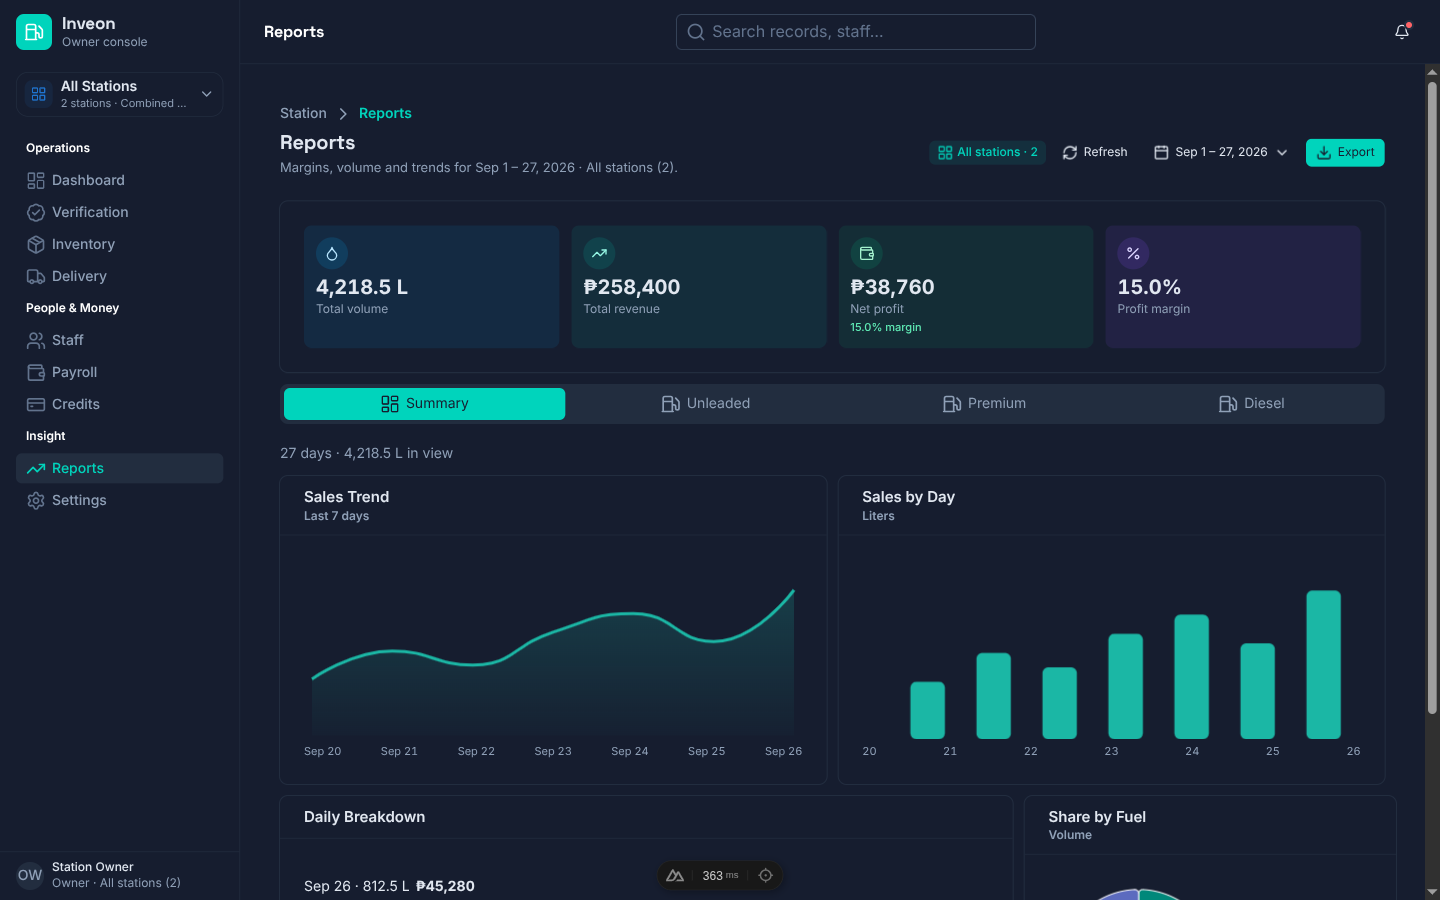The height and width of the screenshot is (900, 1440).
Task: Open the Sep 1 – 27, 2026 date range dropdown
Action: pyautogui.click(x=1220, y=152)
